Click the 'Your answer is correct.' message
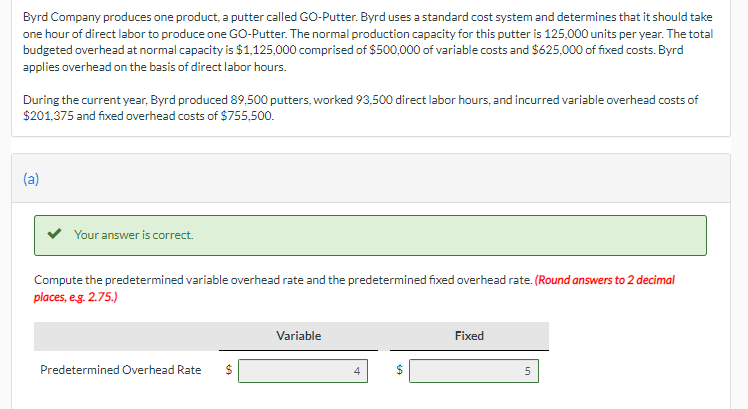This screenshot has width=748, height=409. 134,235
